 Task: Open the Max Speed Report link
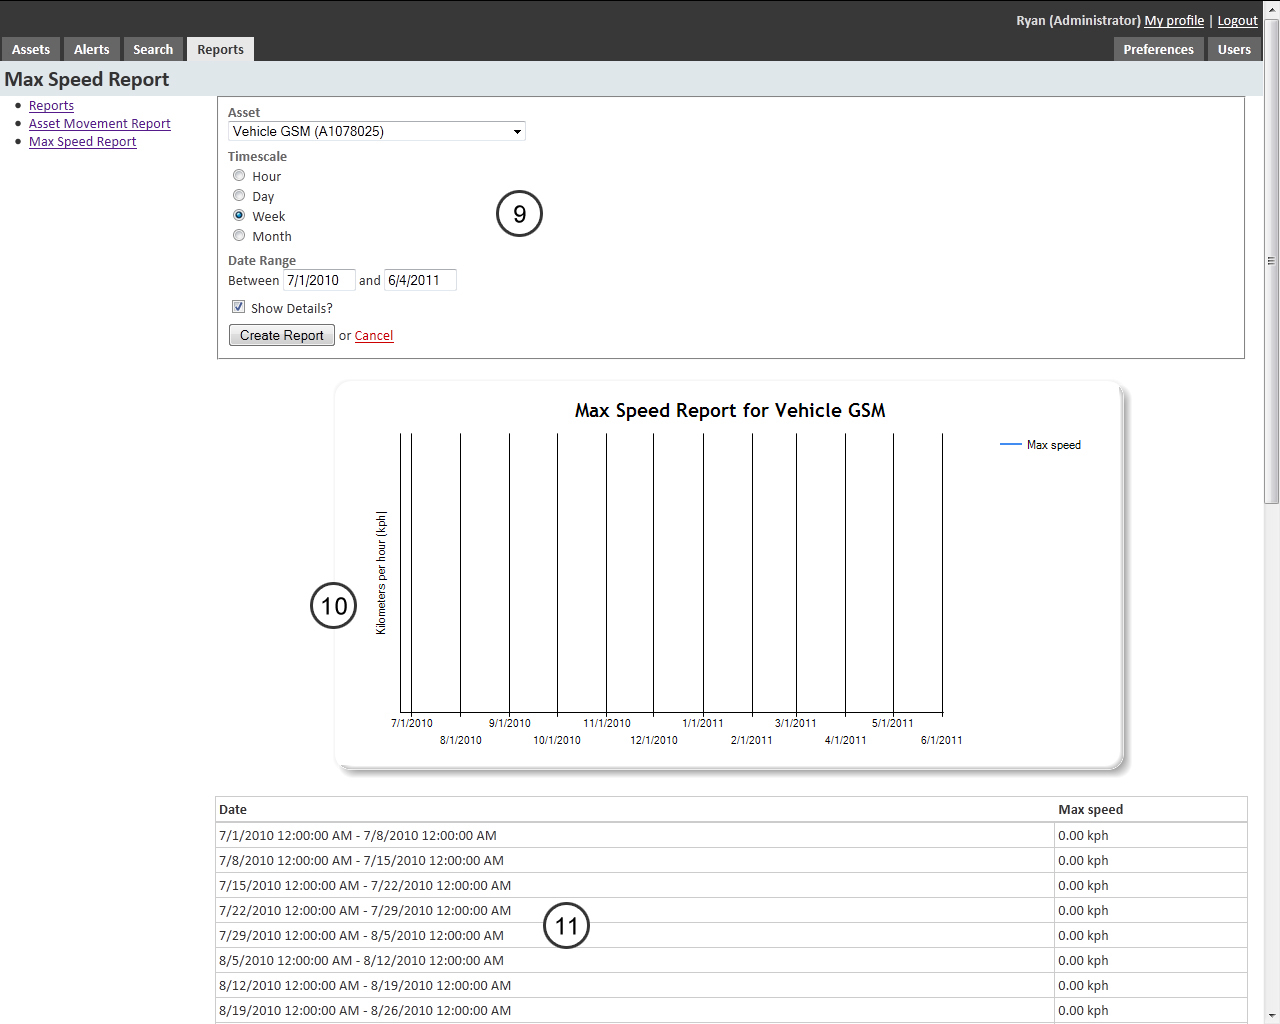coord(82,141)
